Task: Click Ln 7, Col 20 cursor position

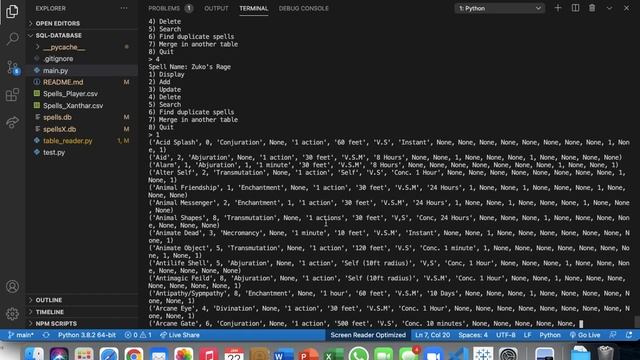Action: pyautogui.click(x=432, y=335)
